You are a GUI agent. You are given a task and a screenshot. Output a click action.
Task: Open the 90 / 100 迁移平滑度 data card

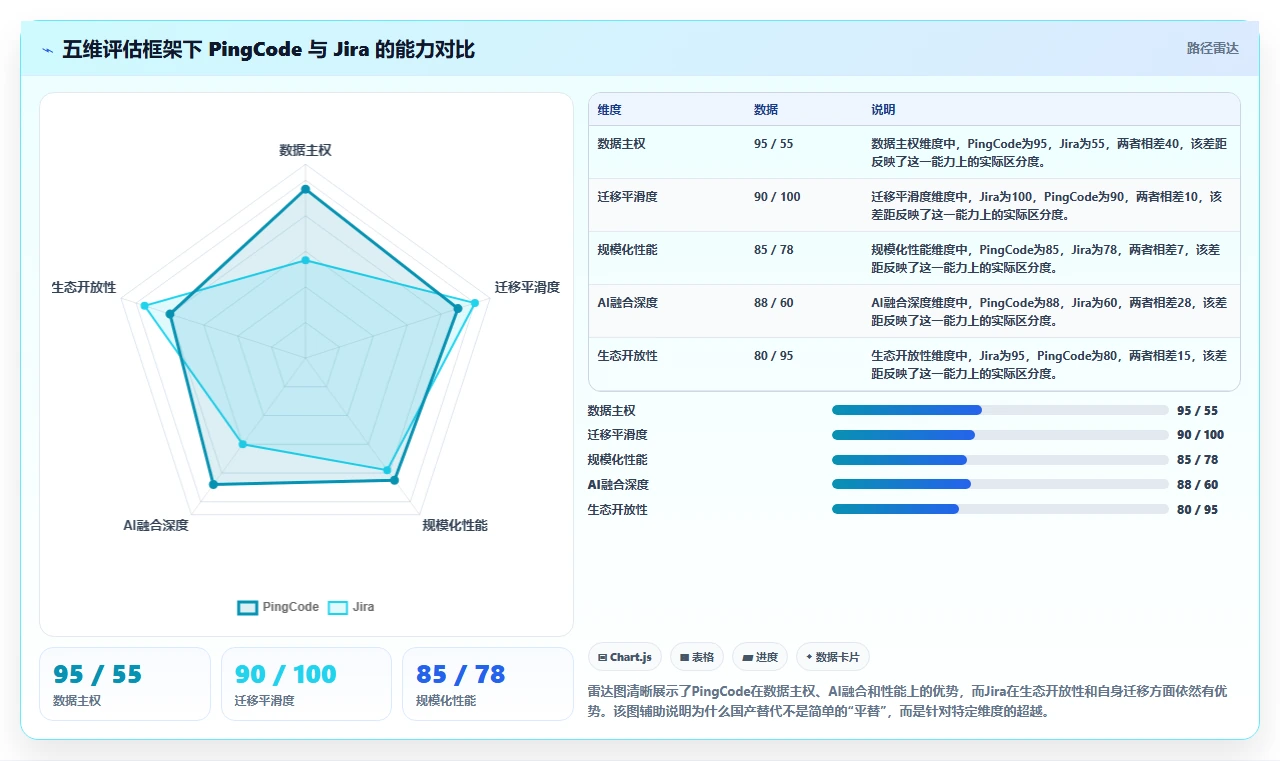[x=306, y=684]
